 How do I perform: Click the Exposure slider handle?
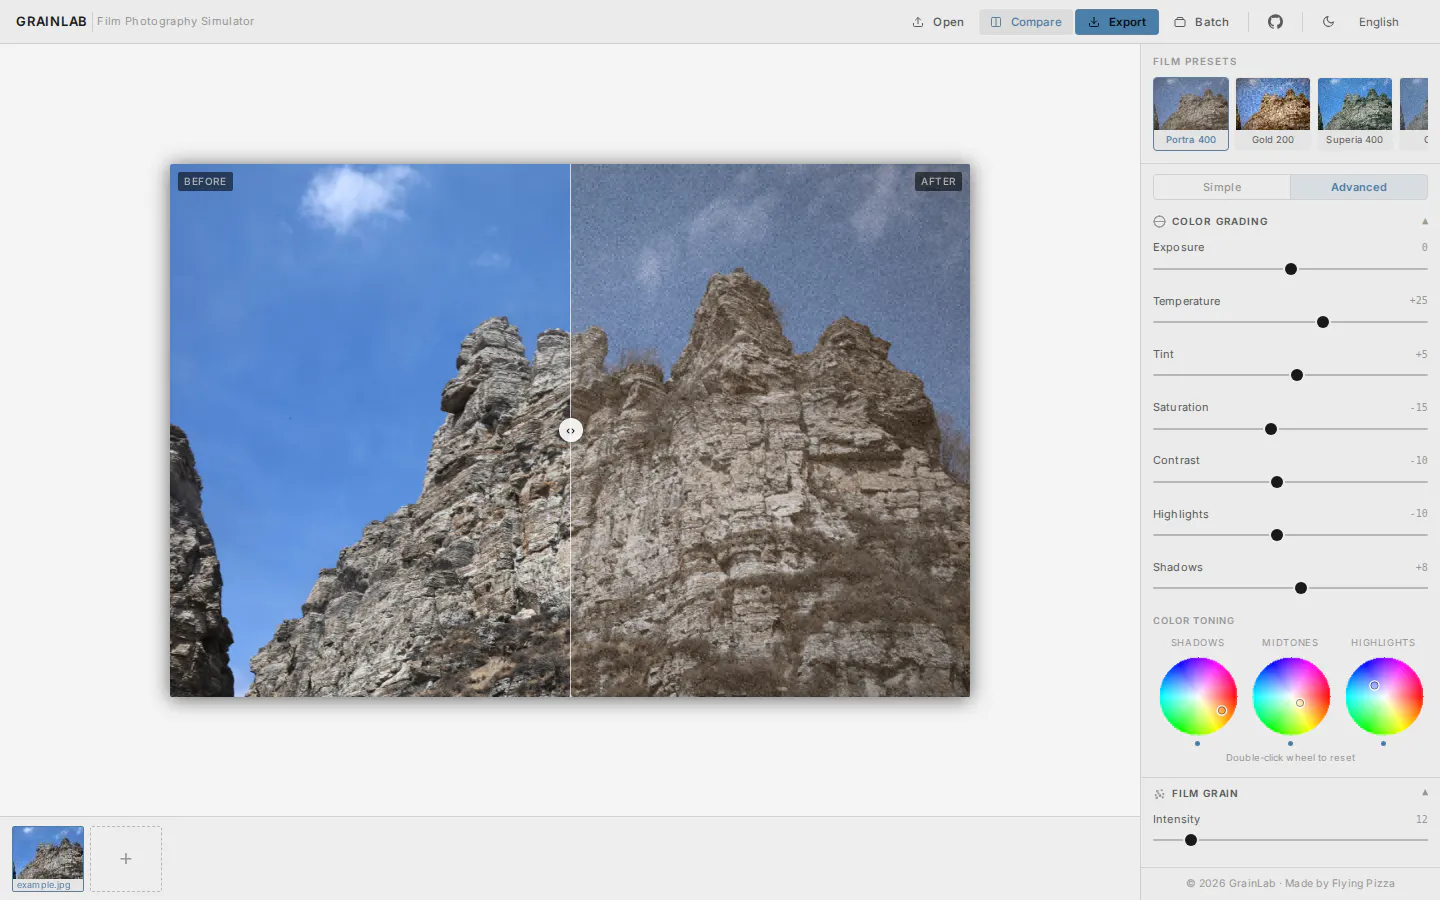(1291, 269)
